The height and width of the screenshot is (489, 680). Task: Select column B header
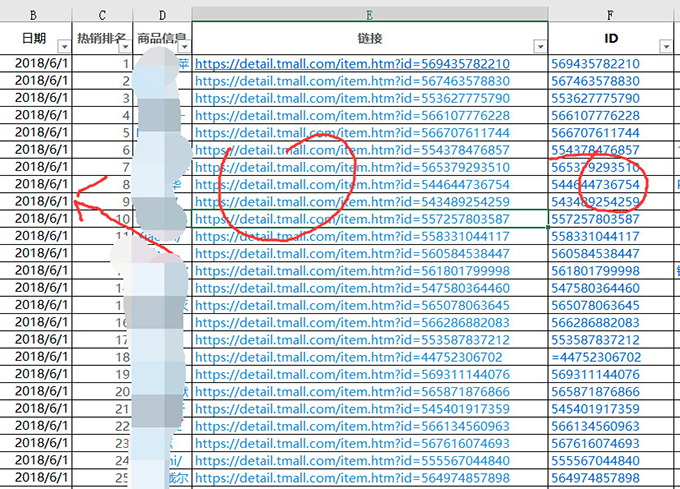(34, 15)
